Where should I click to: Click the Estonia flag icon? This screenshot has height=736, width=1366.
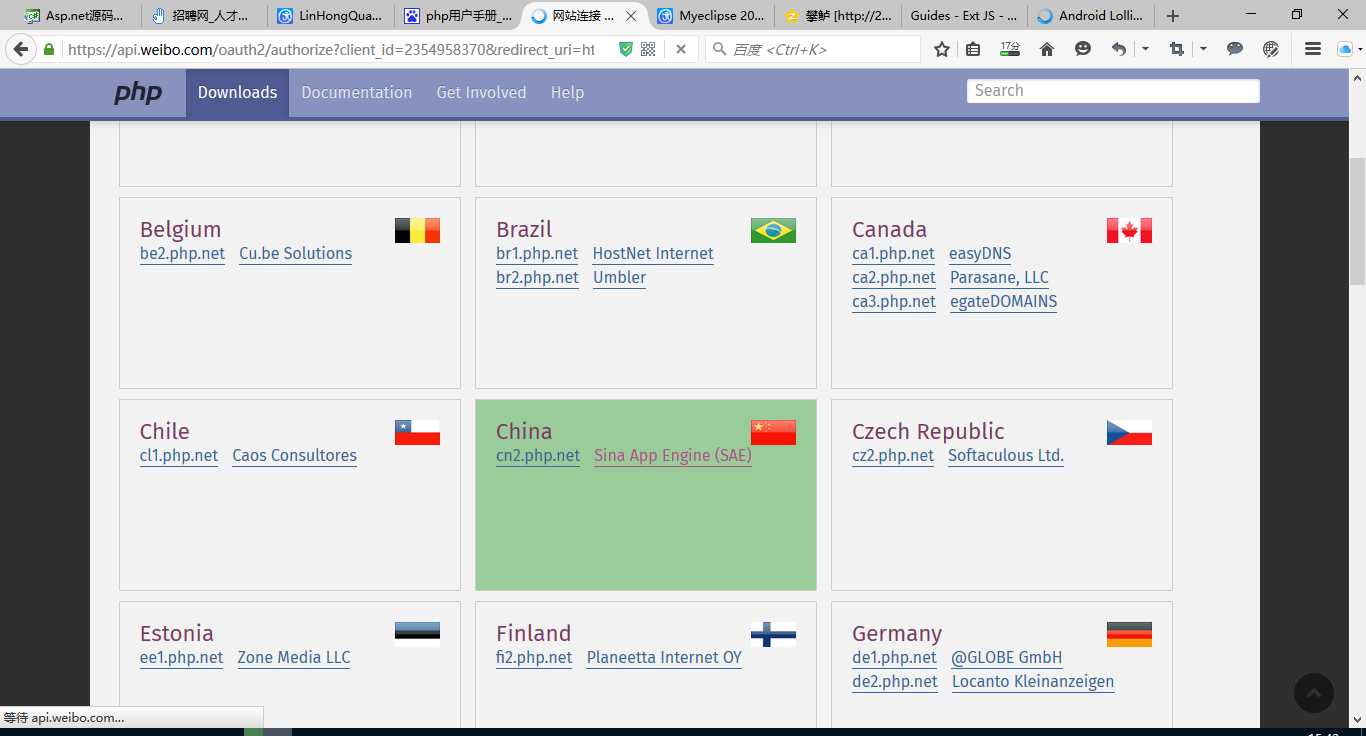click(x=417, y=635)
